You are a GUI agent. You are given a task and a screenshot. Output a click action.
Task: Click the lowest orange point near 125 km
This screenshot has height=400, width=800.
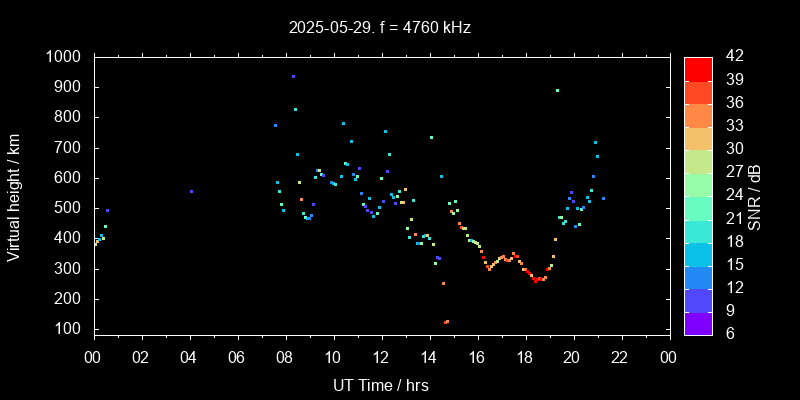click(x=446, y=322)
